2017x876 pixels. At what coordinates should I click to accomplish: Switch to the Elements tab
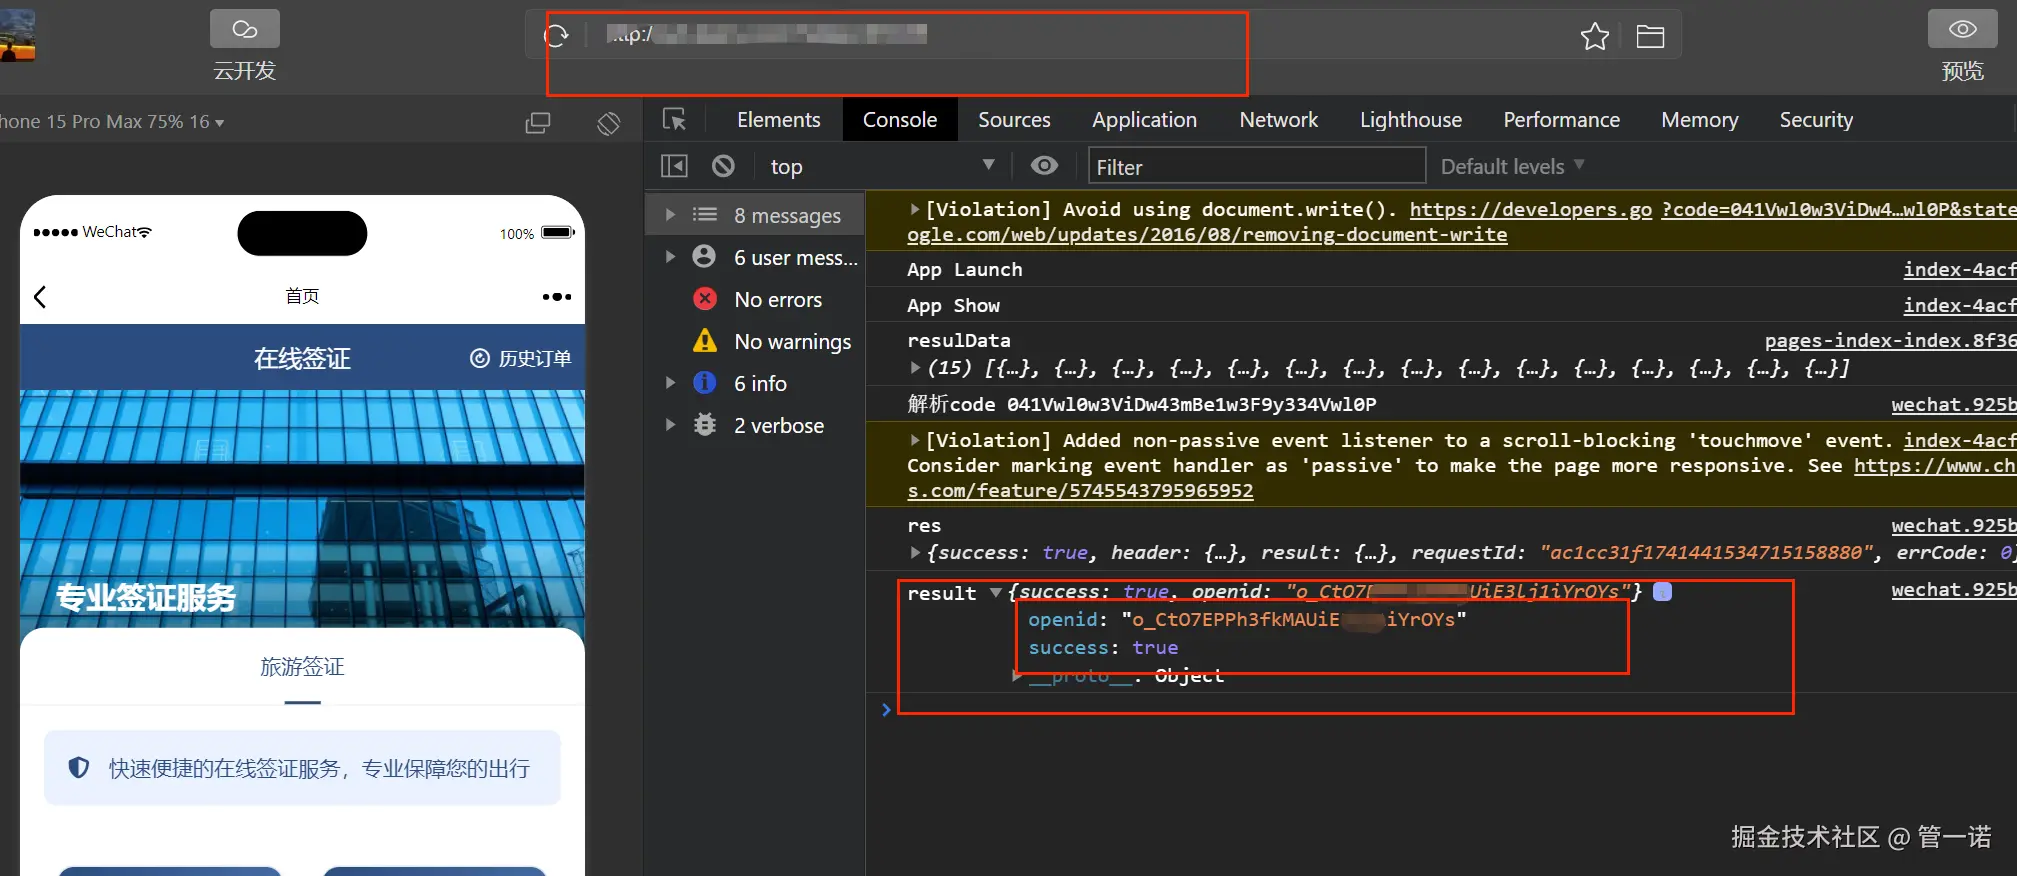coord(779,120)
